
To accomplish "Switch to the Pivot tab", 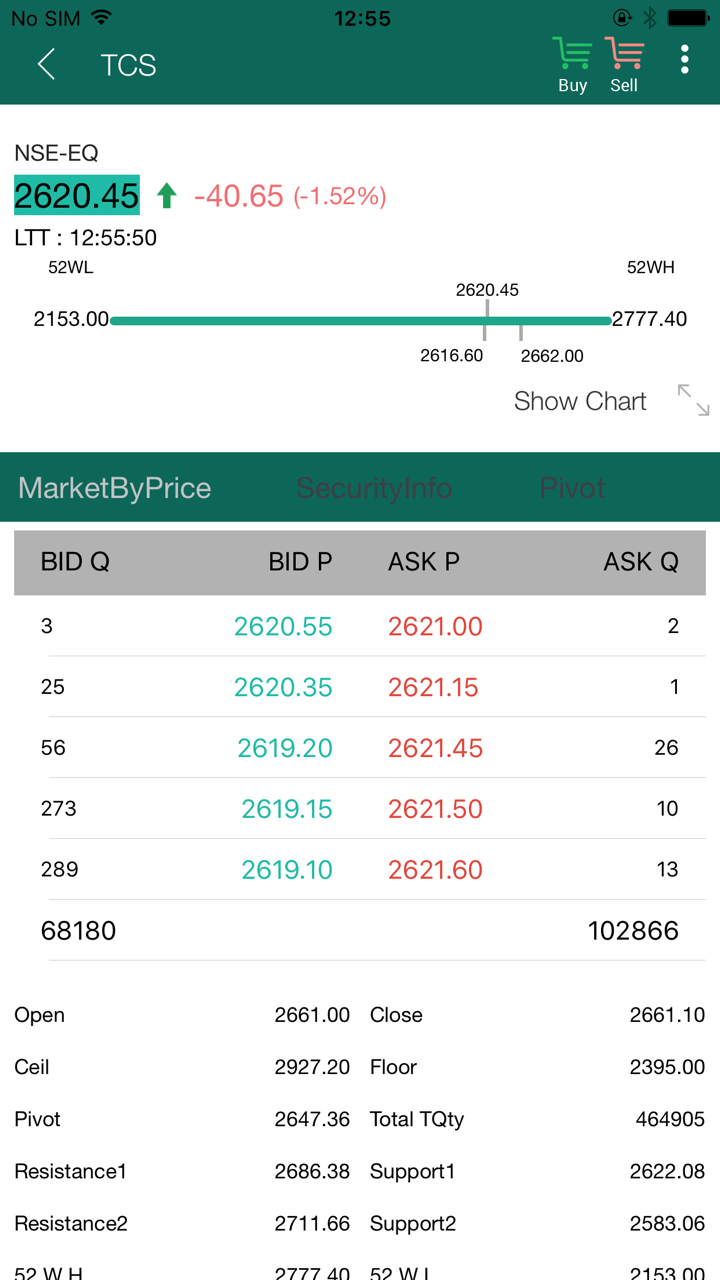I will click(572, 488).
